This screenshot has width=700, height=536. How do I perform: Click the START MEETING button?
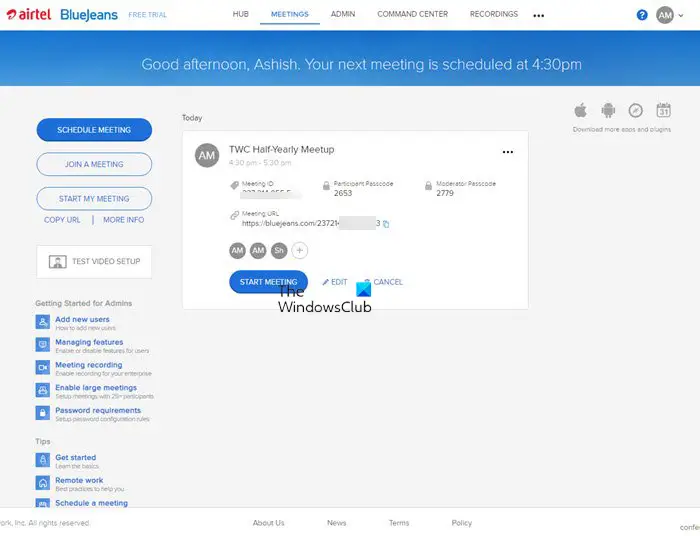pos(268,282)
